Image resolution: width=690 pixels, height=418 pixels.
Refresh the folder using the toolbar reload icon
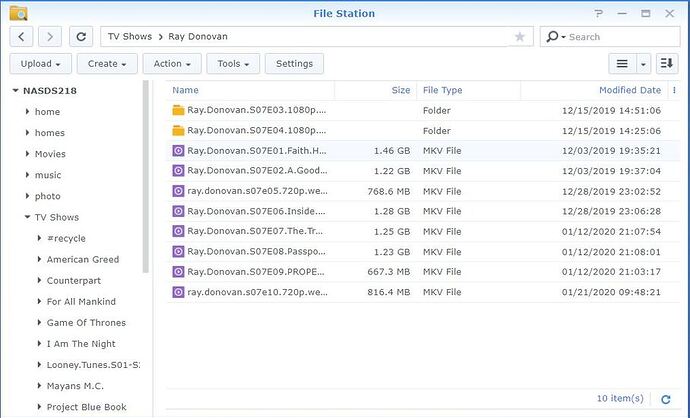[x=81, y=37]
